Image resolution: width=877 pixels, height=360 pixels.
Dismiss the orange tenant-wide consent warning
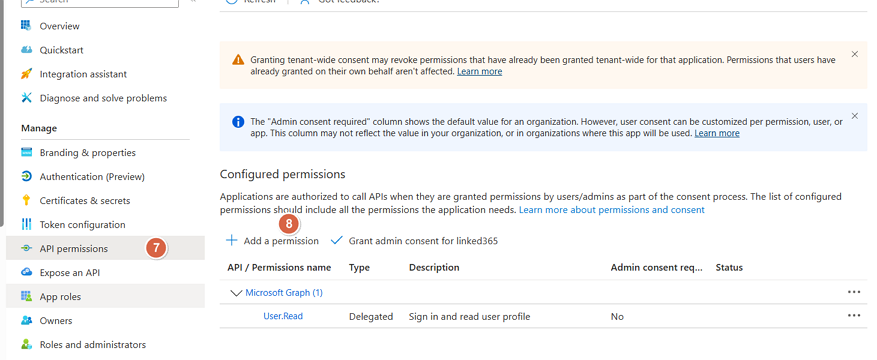(x=855, y=54)
